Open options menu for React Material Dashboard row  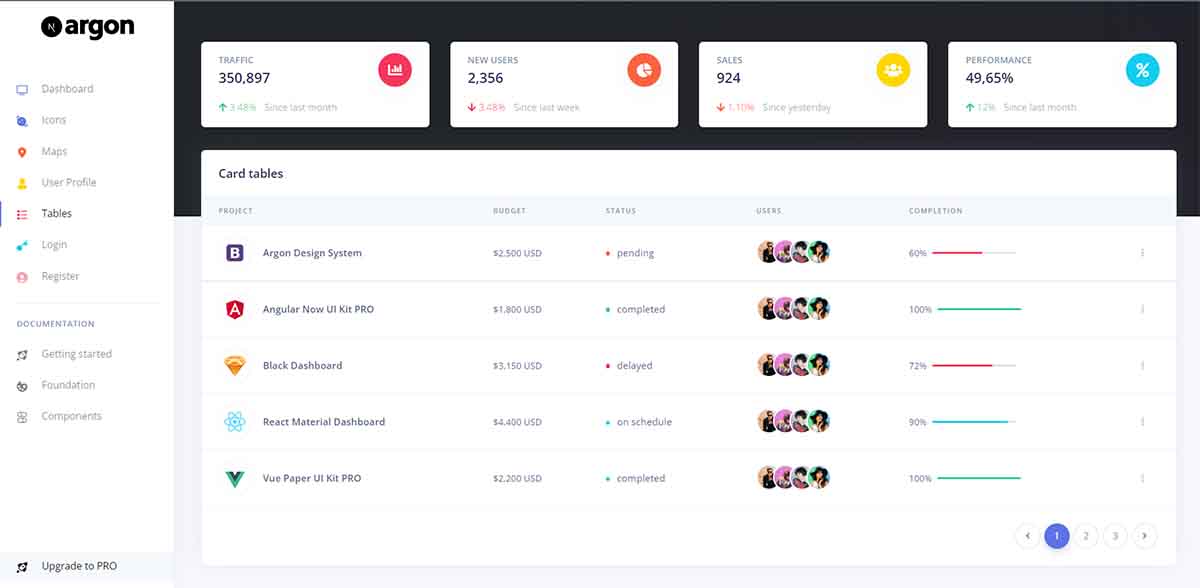click(x=1142, y=422)
